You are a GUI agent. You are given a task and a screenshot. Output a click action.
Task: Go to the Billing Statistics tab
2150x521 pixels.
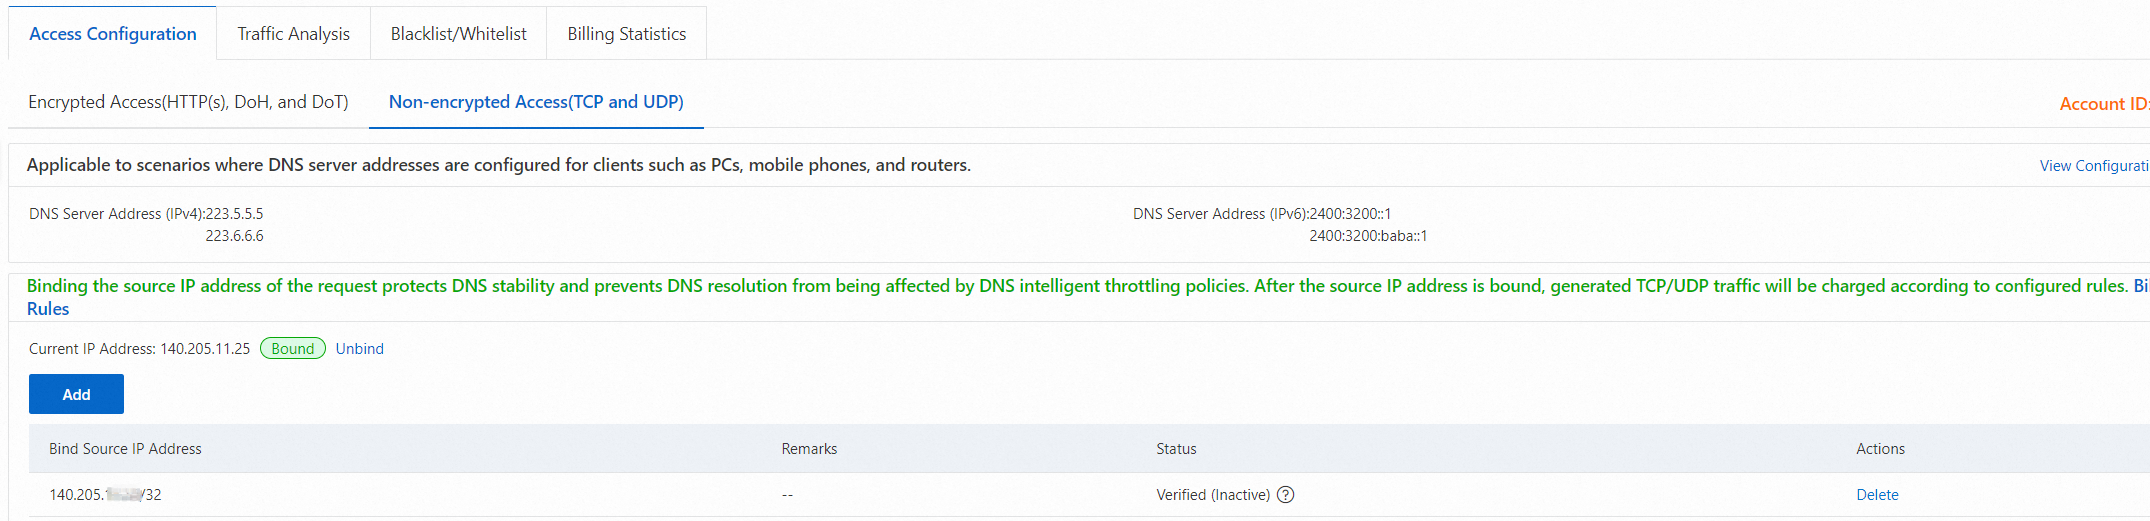(626, 34)
